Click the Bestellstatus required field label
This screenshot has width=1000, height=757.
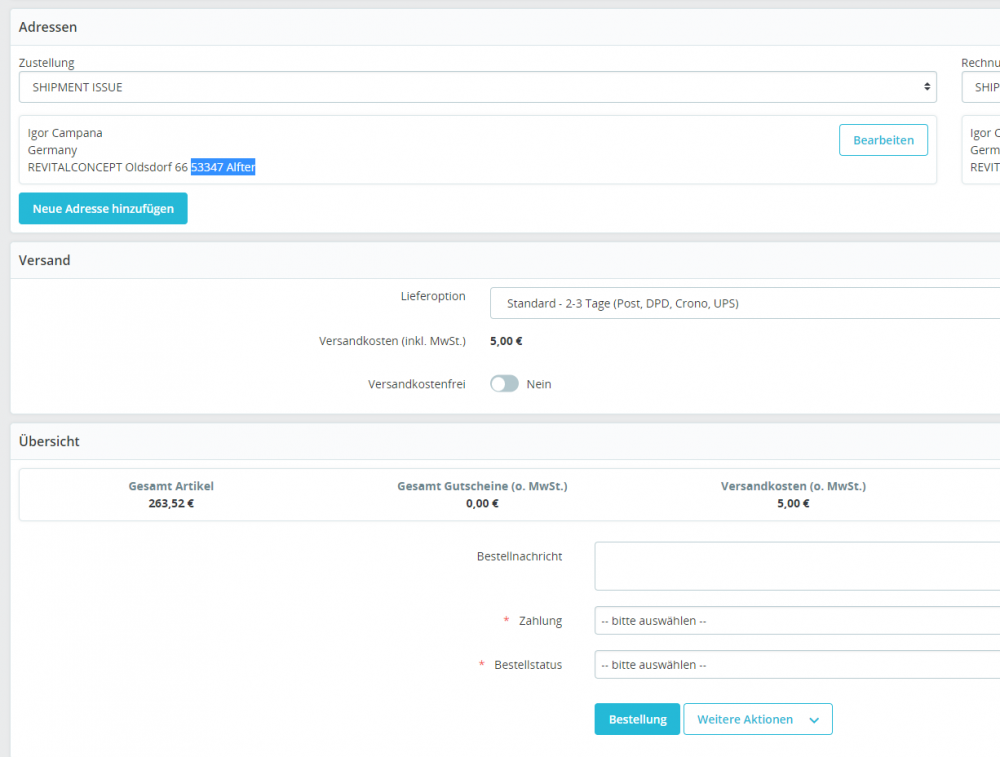click(528, 665)
